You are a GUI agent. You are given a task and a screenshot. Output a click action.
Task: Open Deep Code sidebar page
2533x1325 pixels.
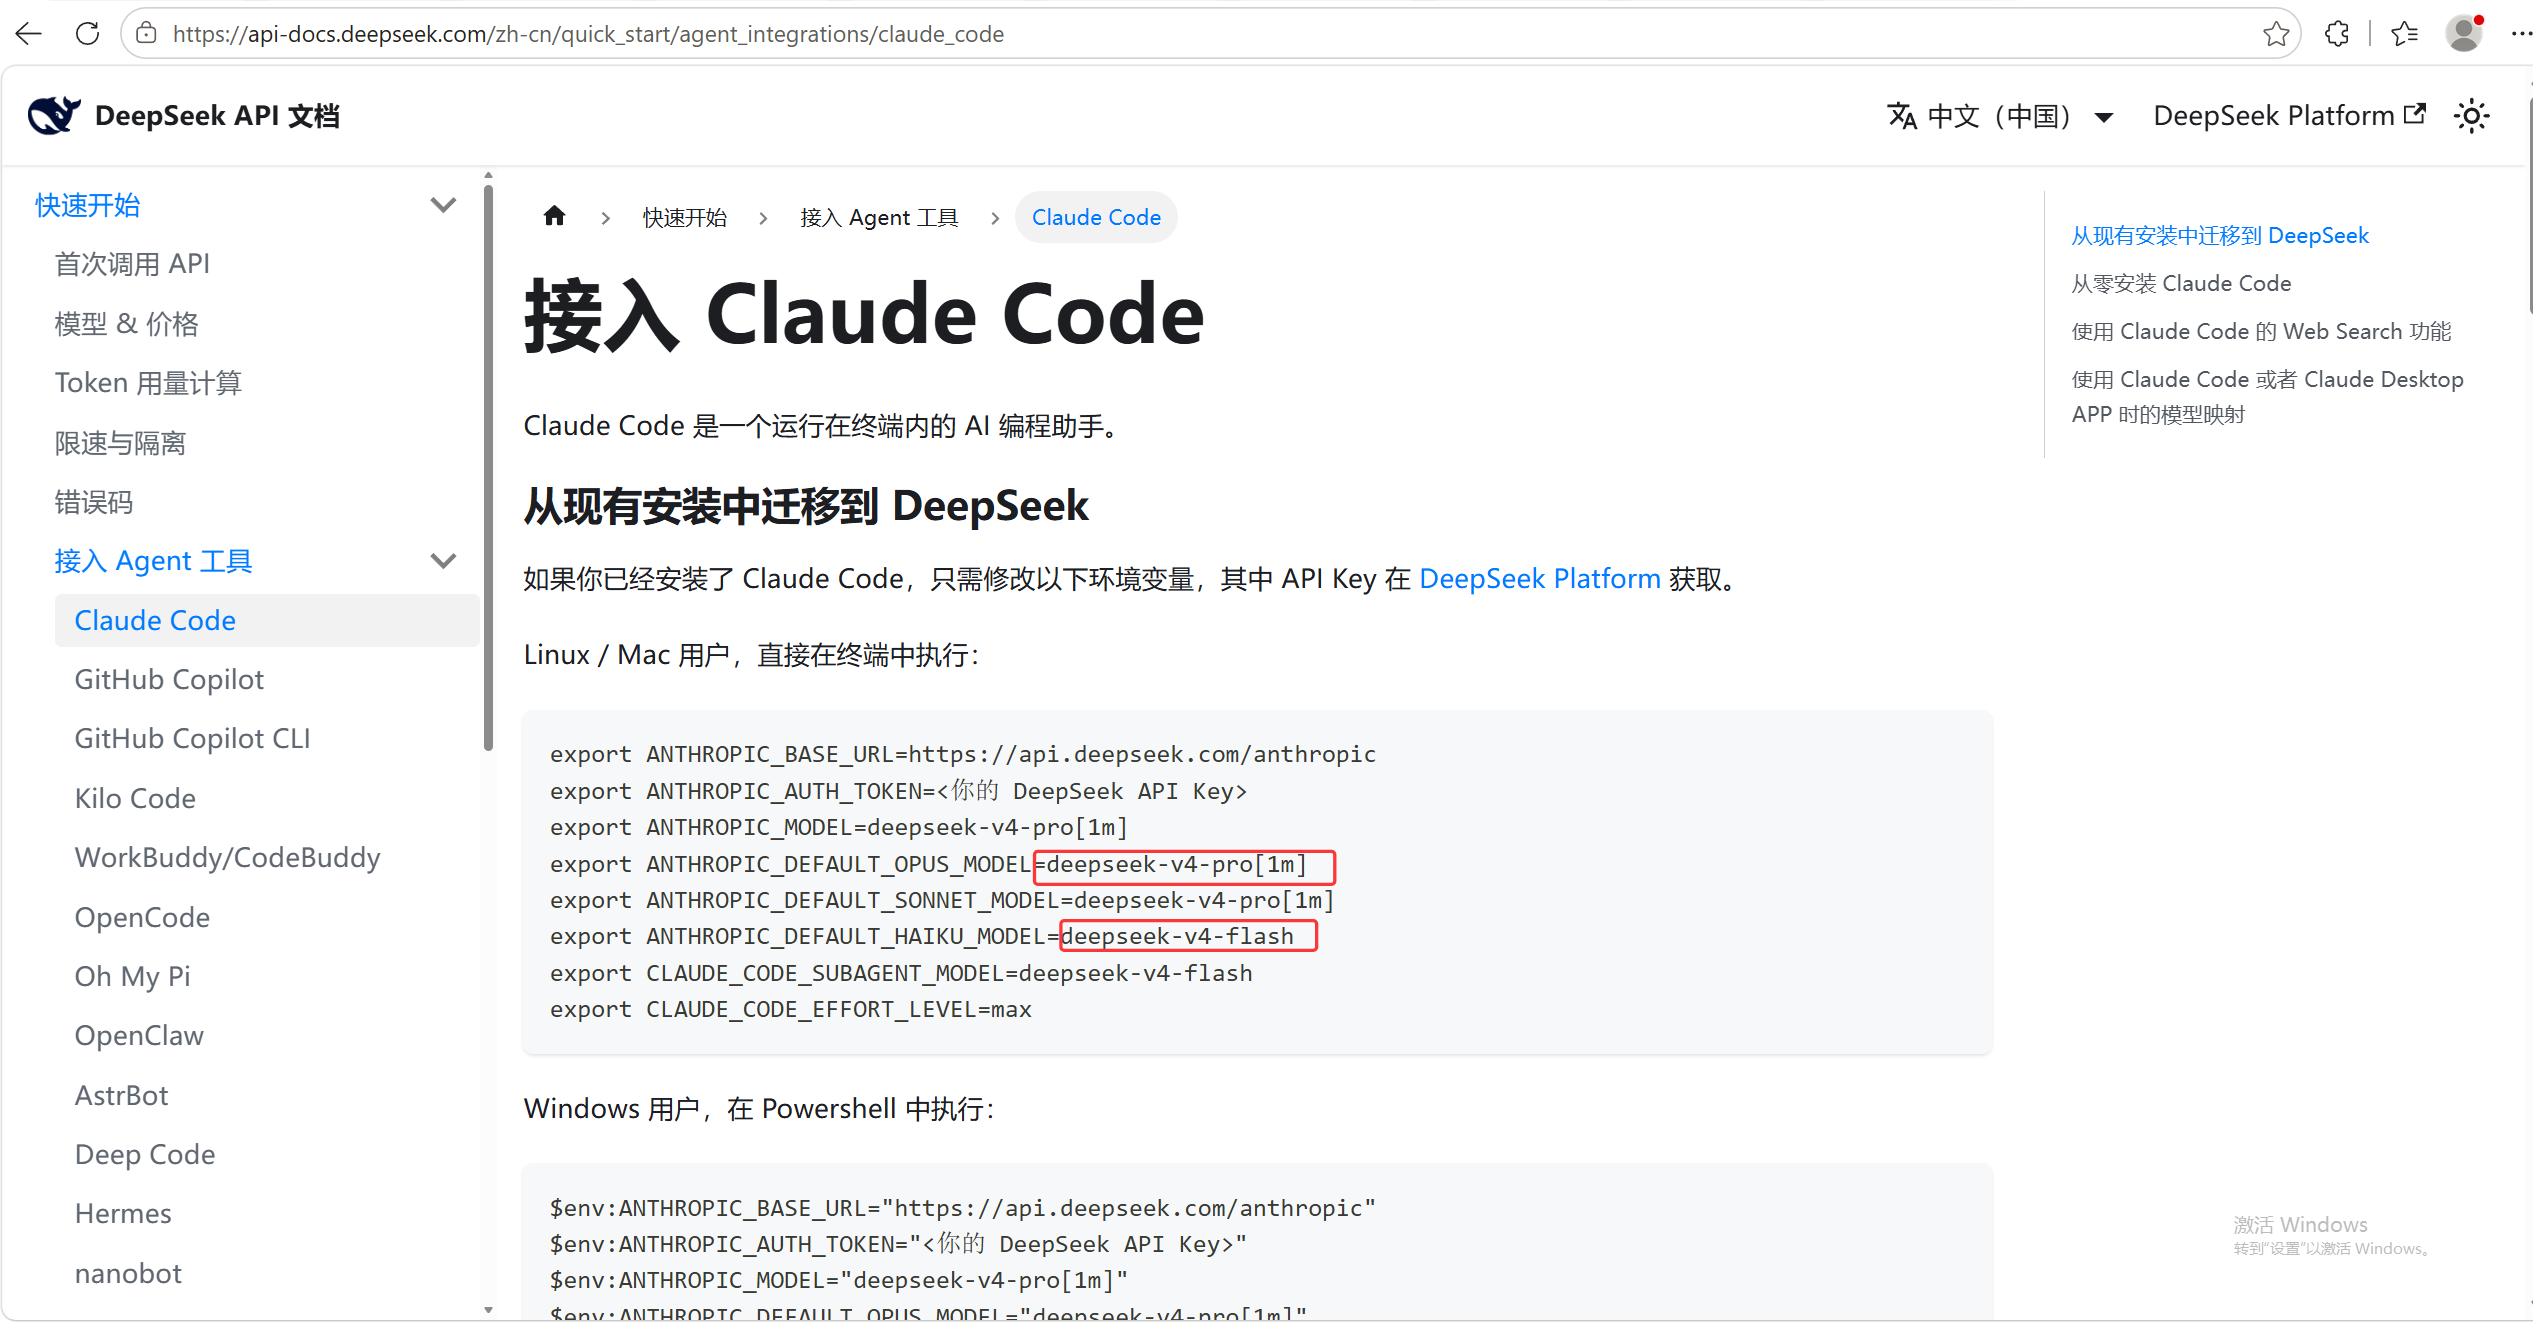coord(145,1154)
